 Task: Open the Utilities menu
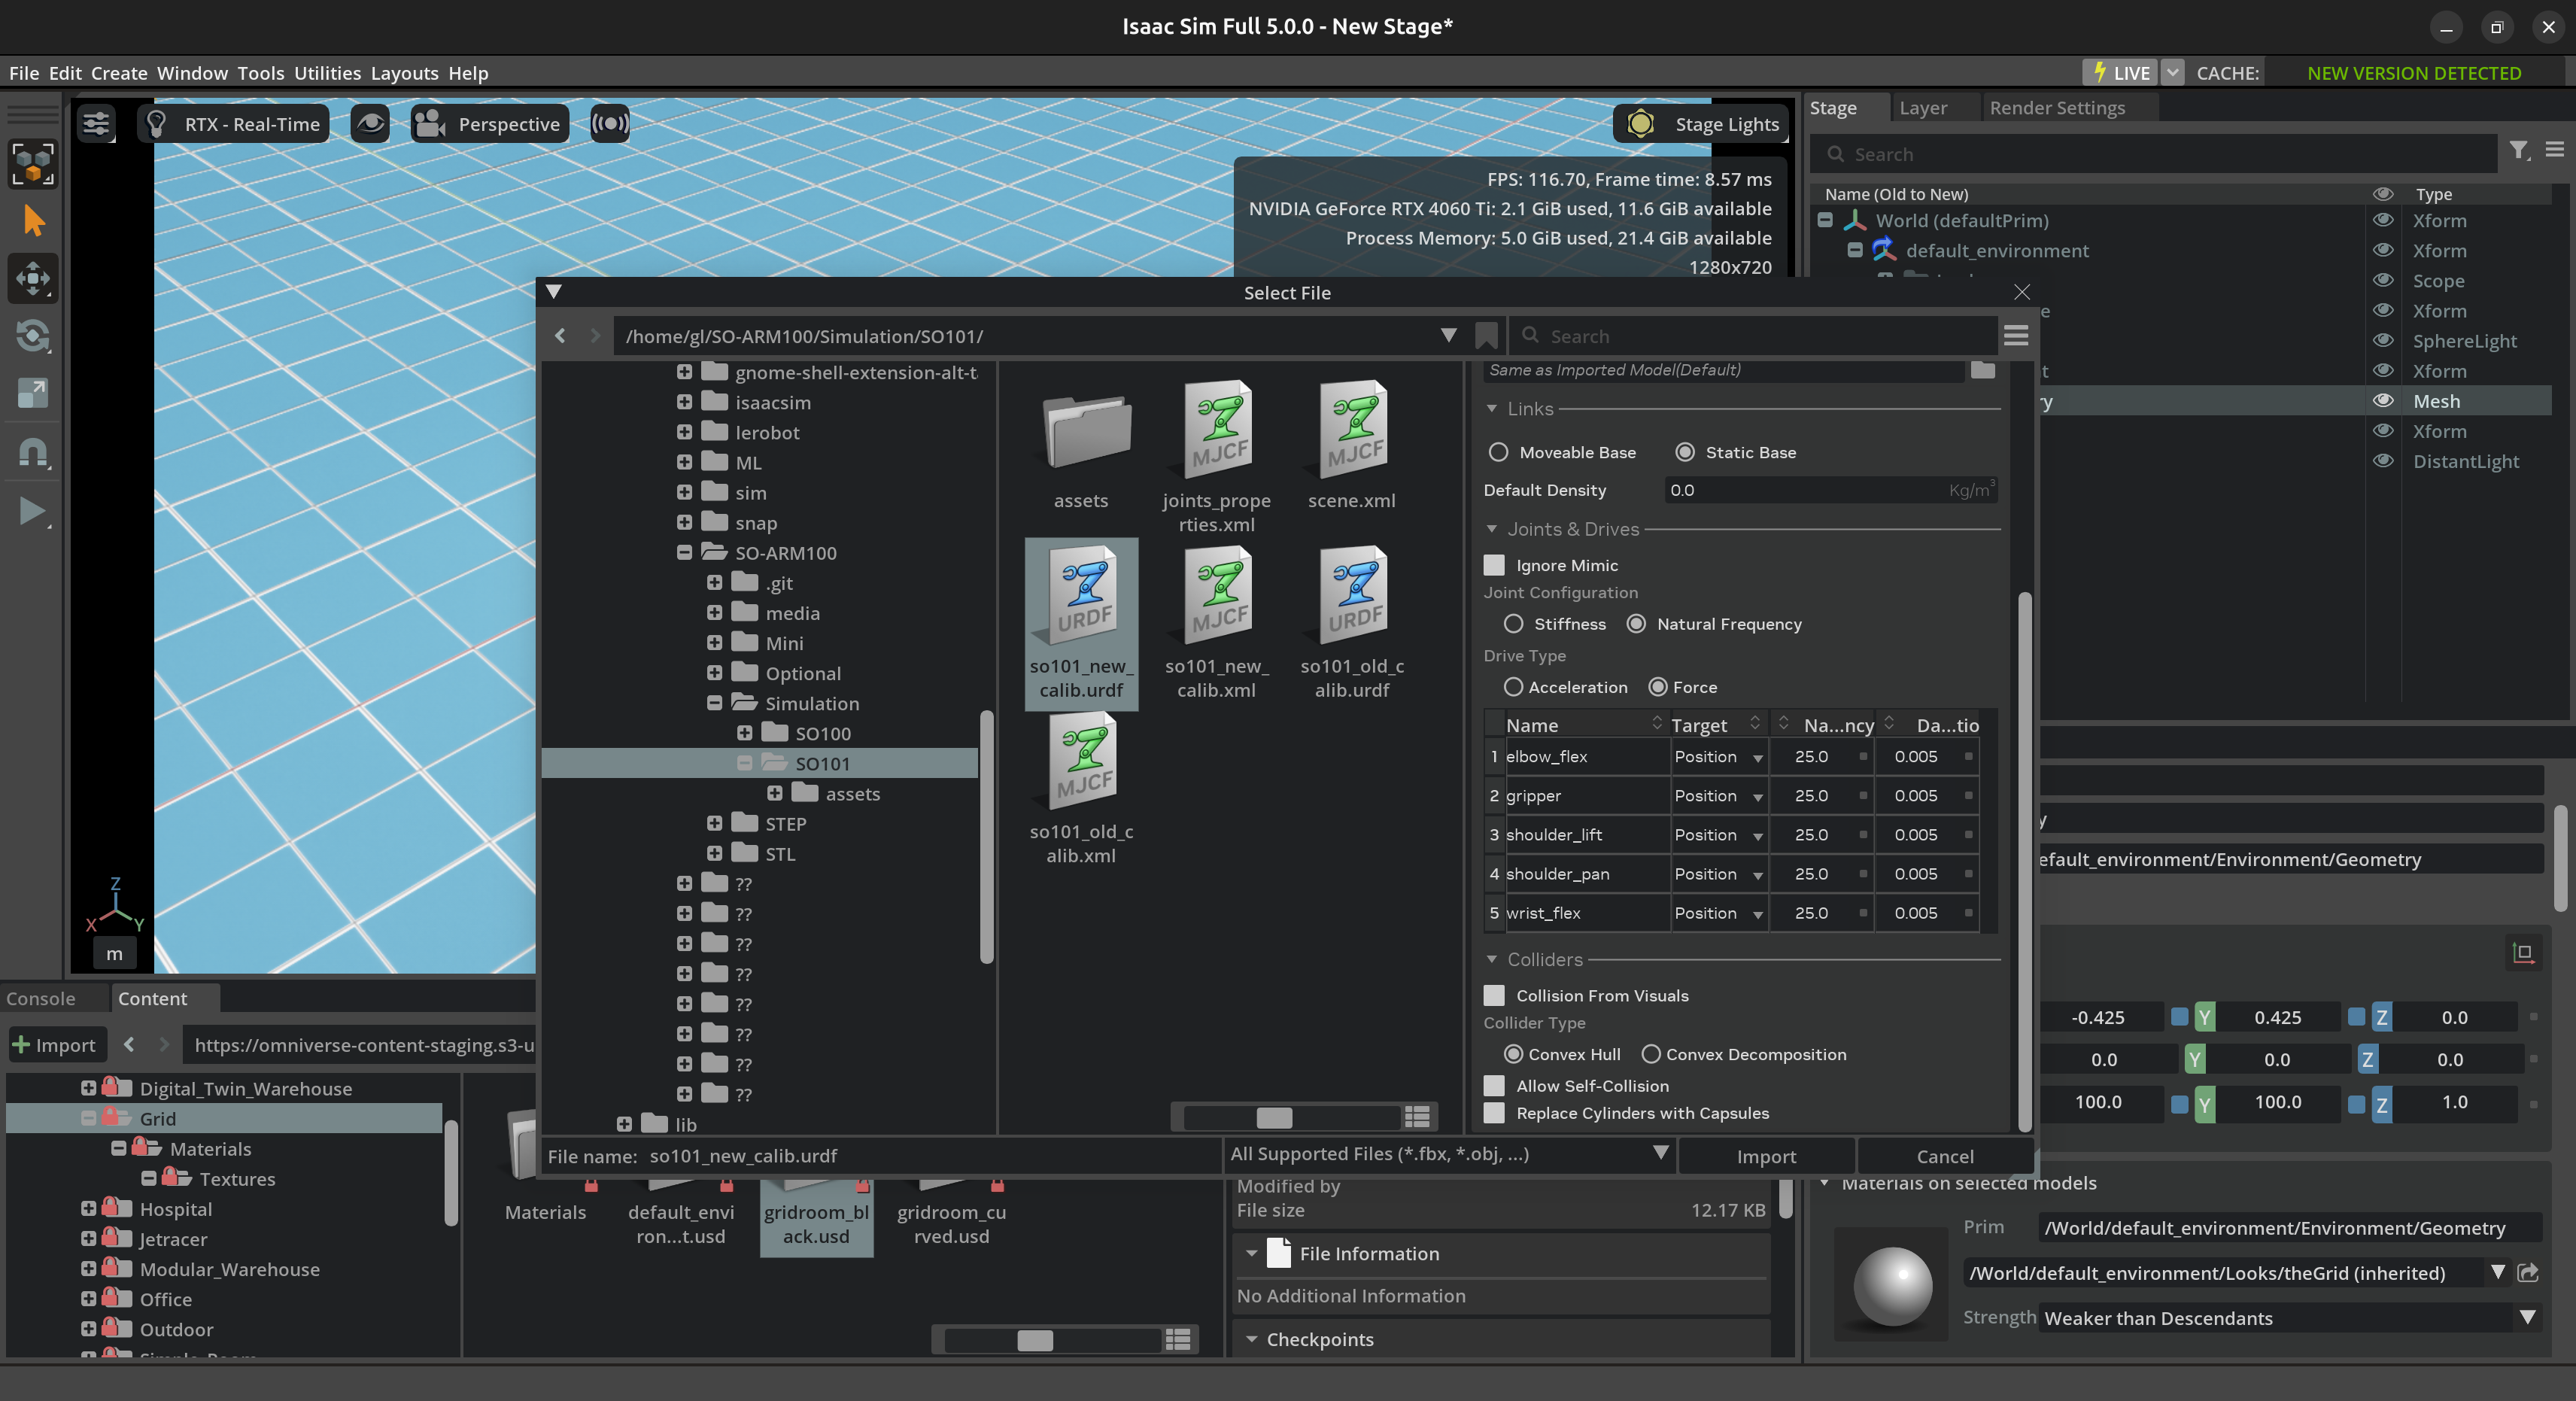coord(327,73)
